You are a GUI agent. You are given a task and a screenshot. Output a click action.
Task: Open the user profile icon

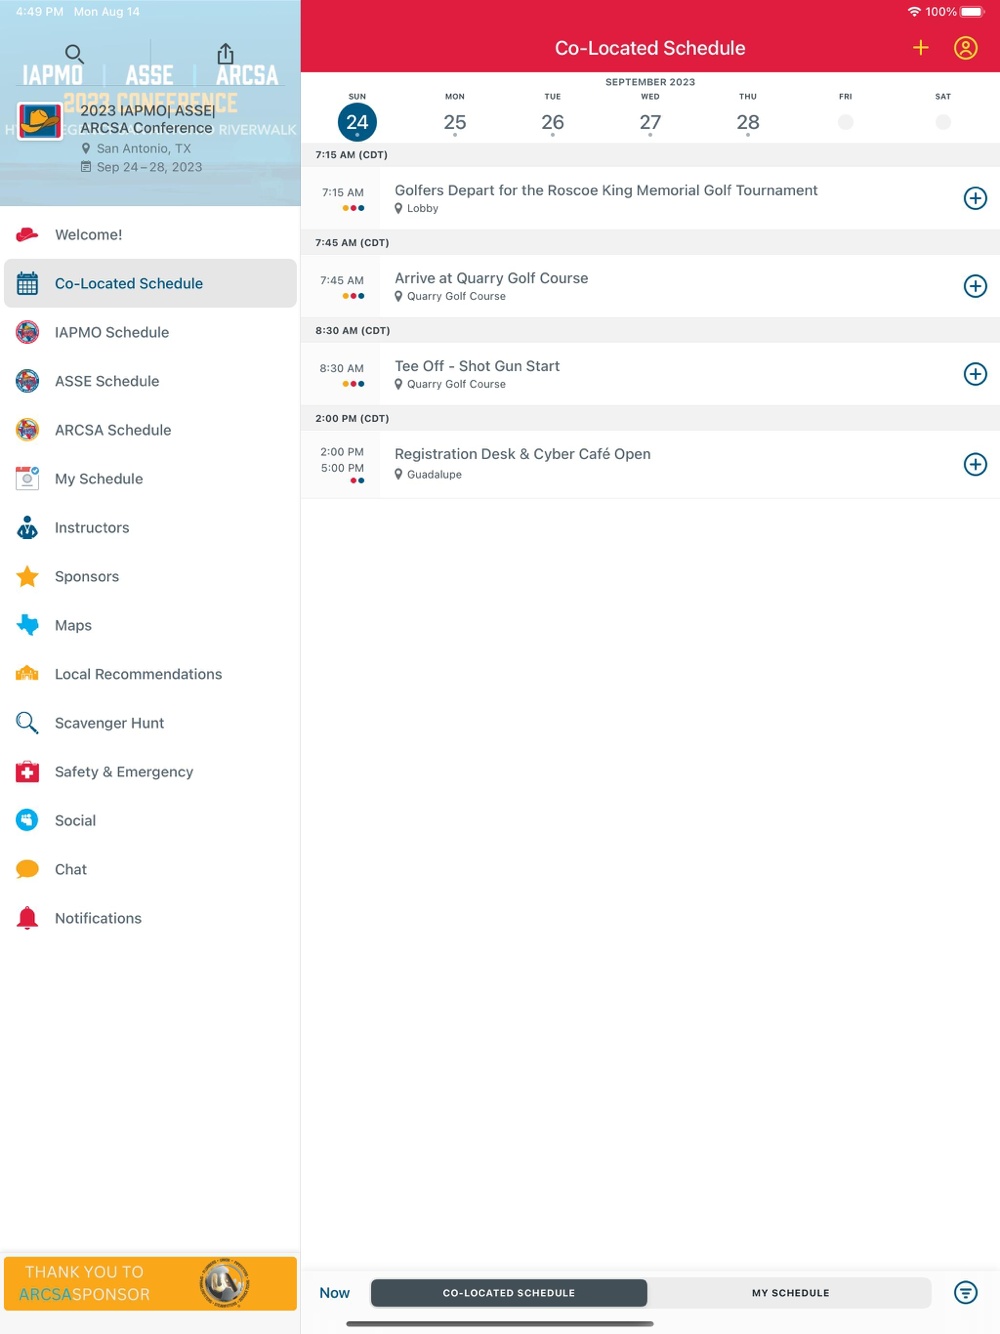[x=966, y=48]
